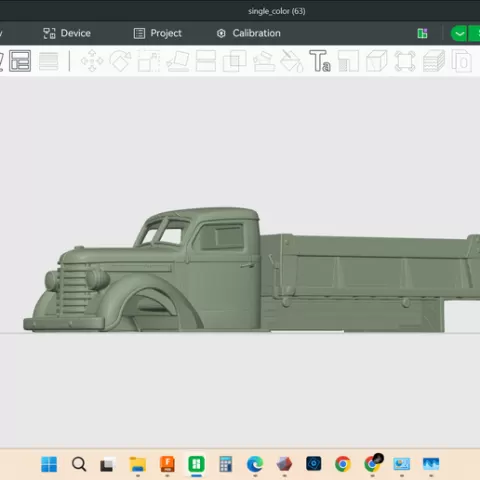Open the Windows Start menu
This screenshot has width=480, height=480.
coord(49,464)
